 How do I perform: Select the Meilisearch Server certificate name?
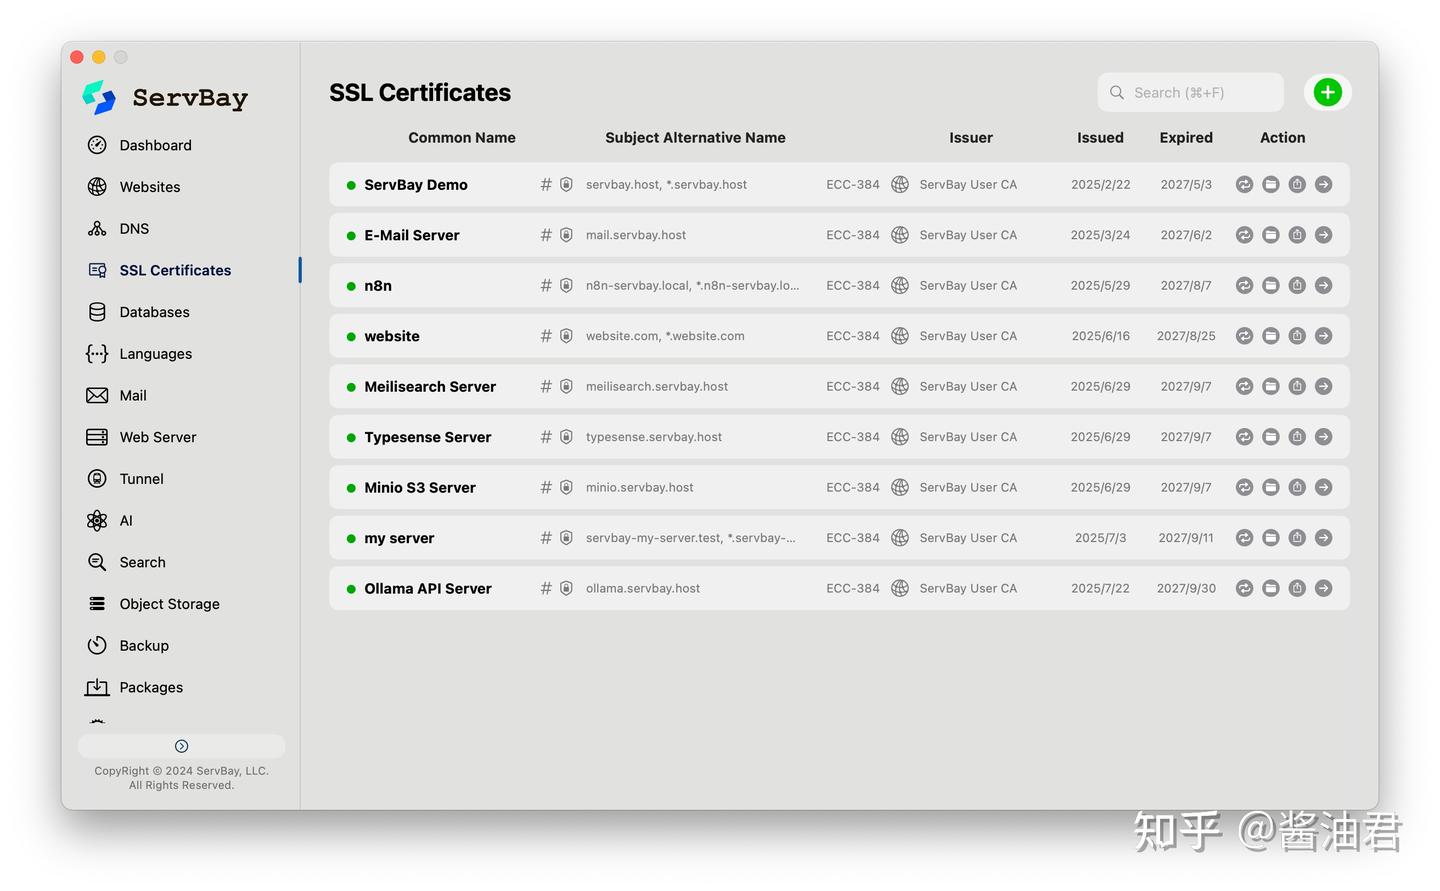coord(430,387)
